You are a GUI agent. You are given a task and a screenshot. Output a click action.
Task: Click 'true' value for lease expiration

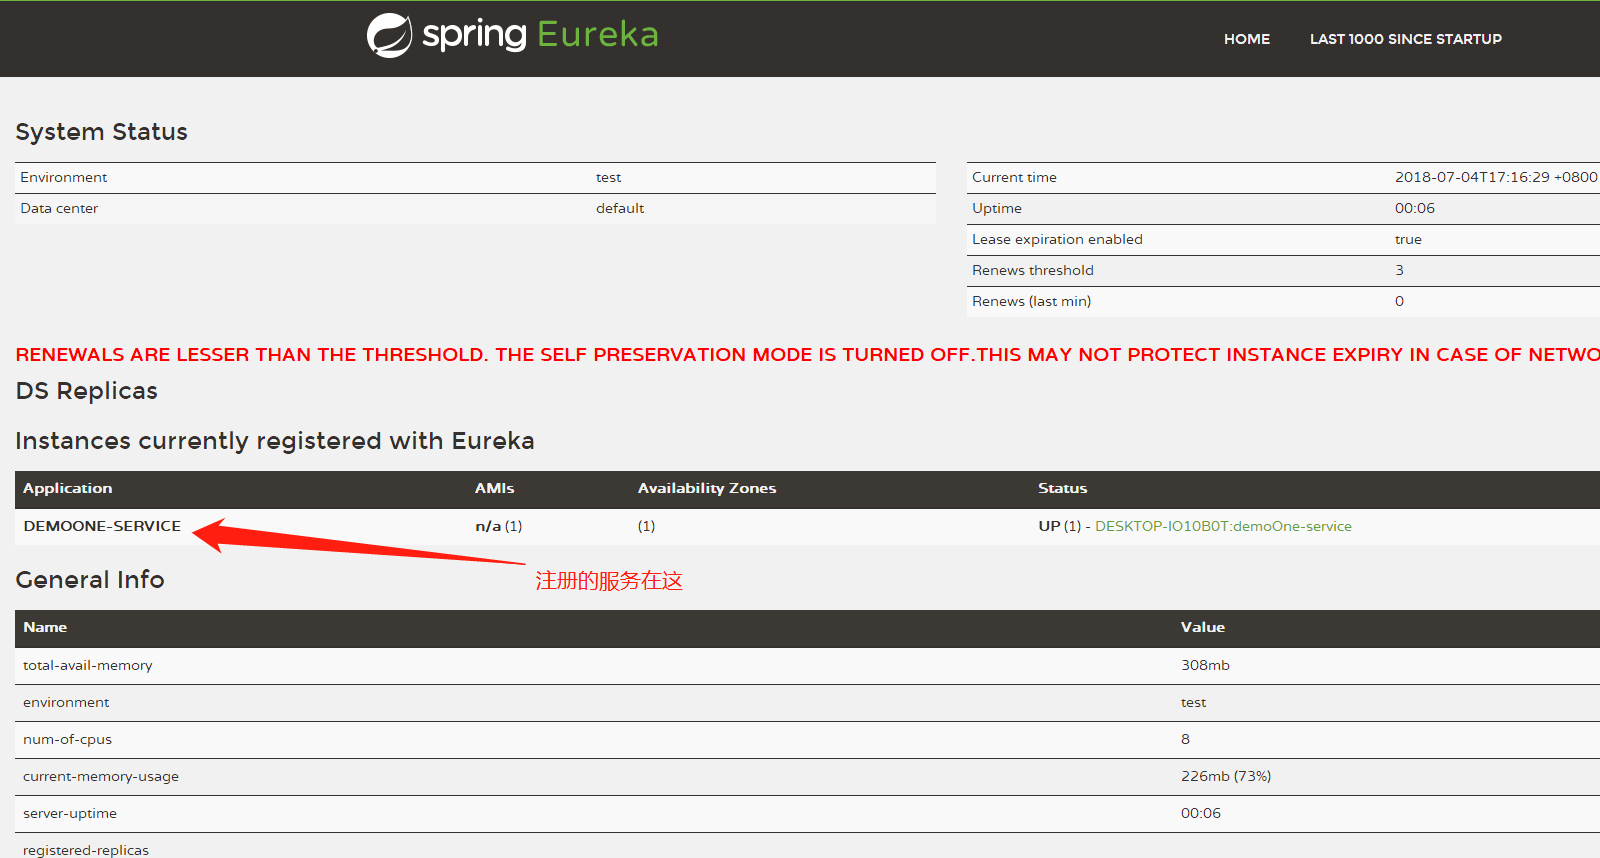tap(1408, 239)
